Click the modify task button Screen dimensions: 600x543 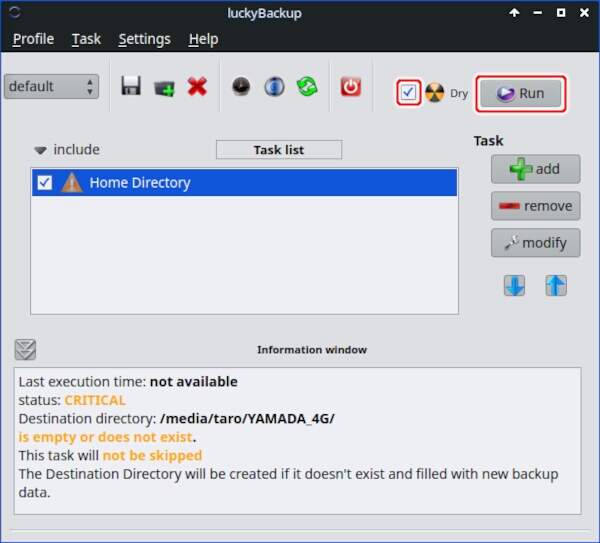[534, 242]
